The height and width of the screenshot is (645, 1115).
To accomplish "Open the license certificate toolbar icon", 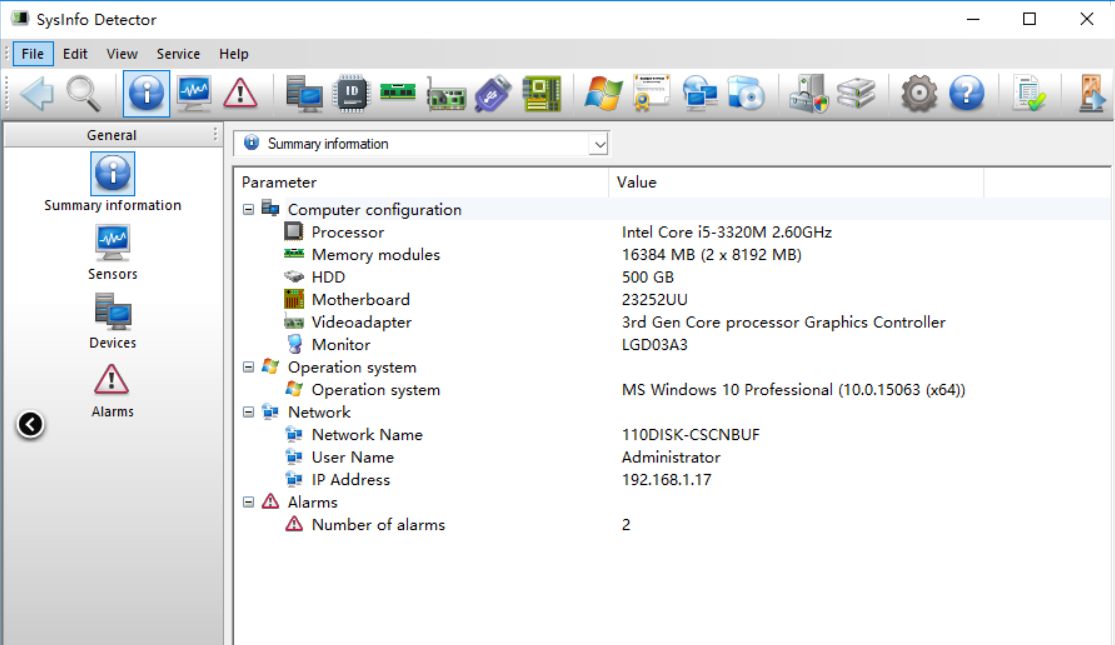I will click(651, 93).
